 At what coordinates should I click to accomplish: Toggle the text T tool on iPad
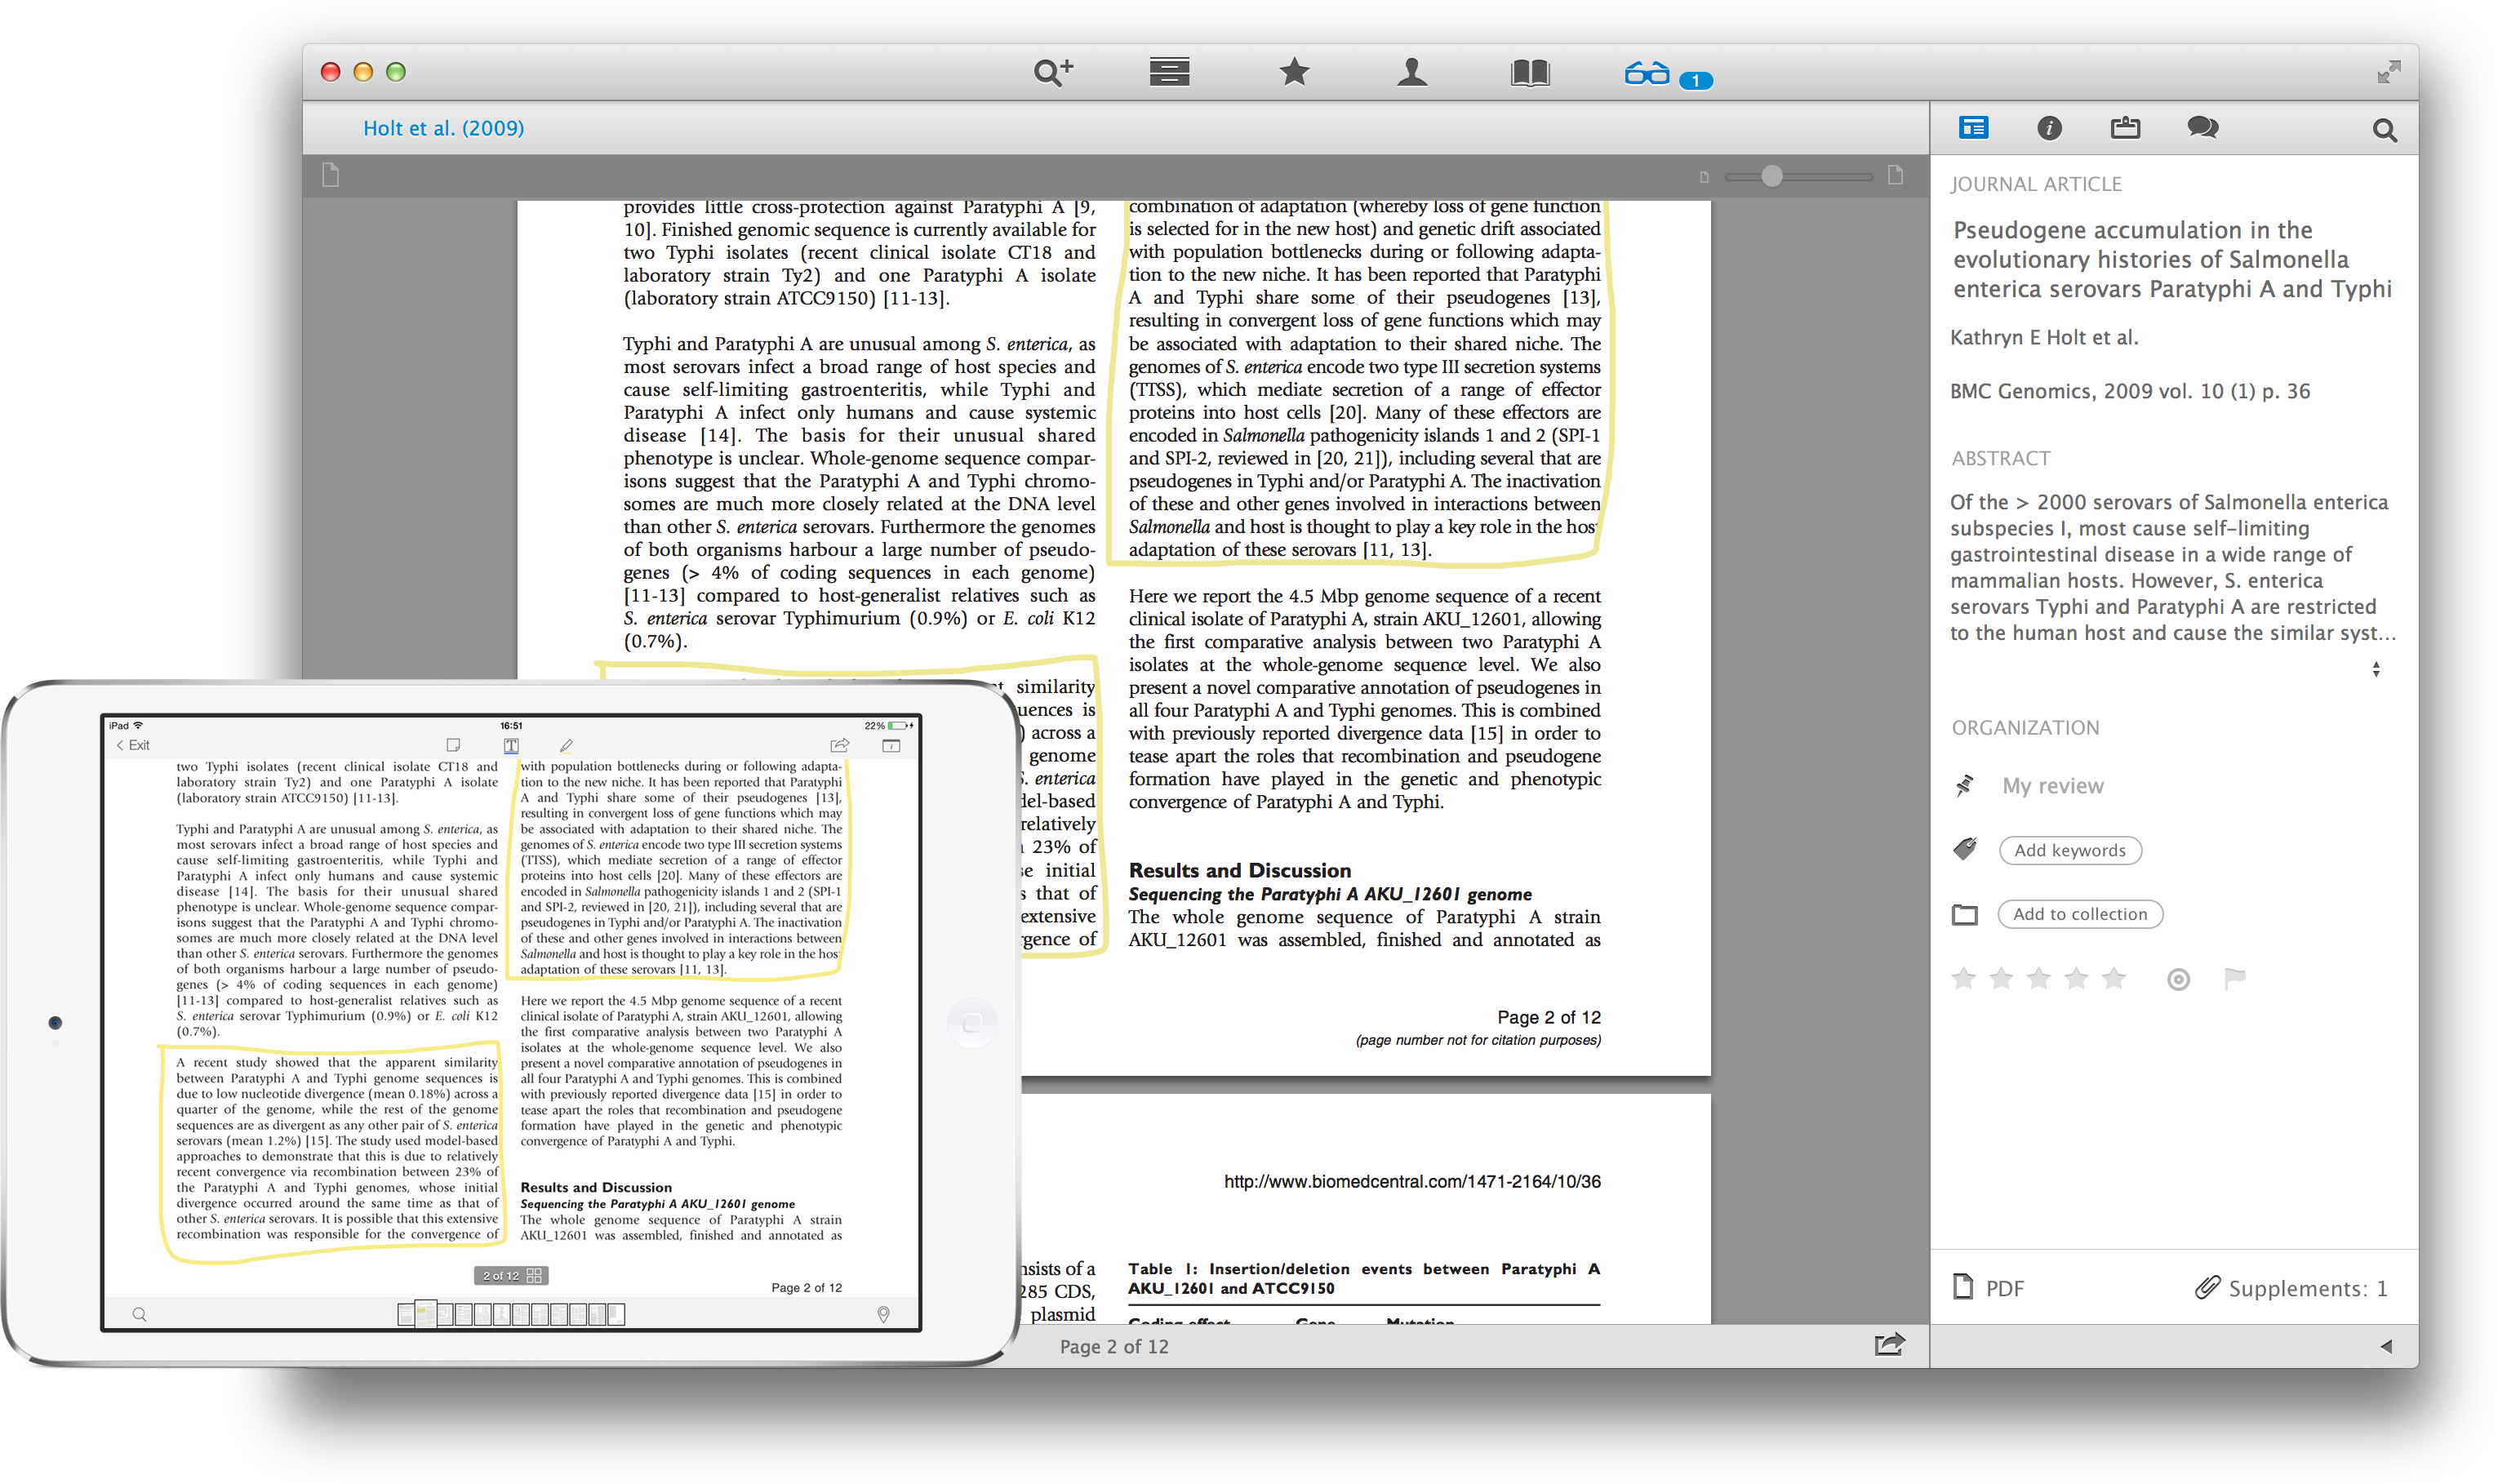(x=510, y=745)
